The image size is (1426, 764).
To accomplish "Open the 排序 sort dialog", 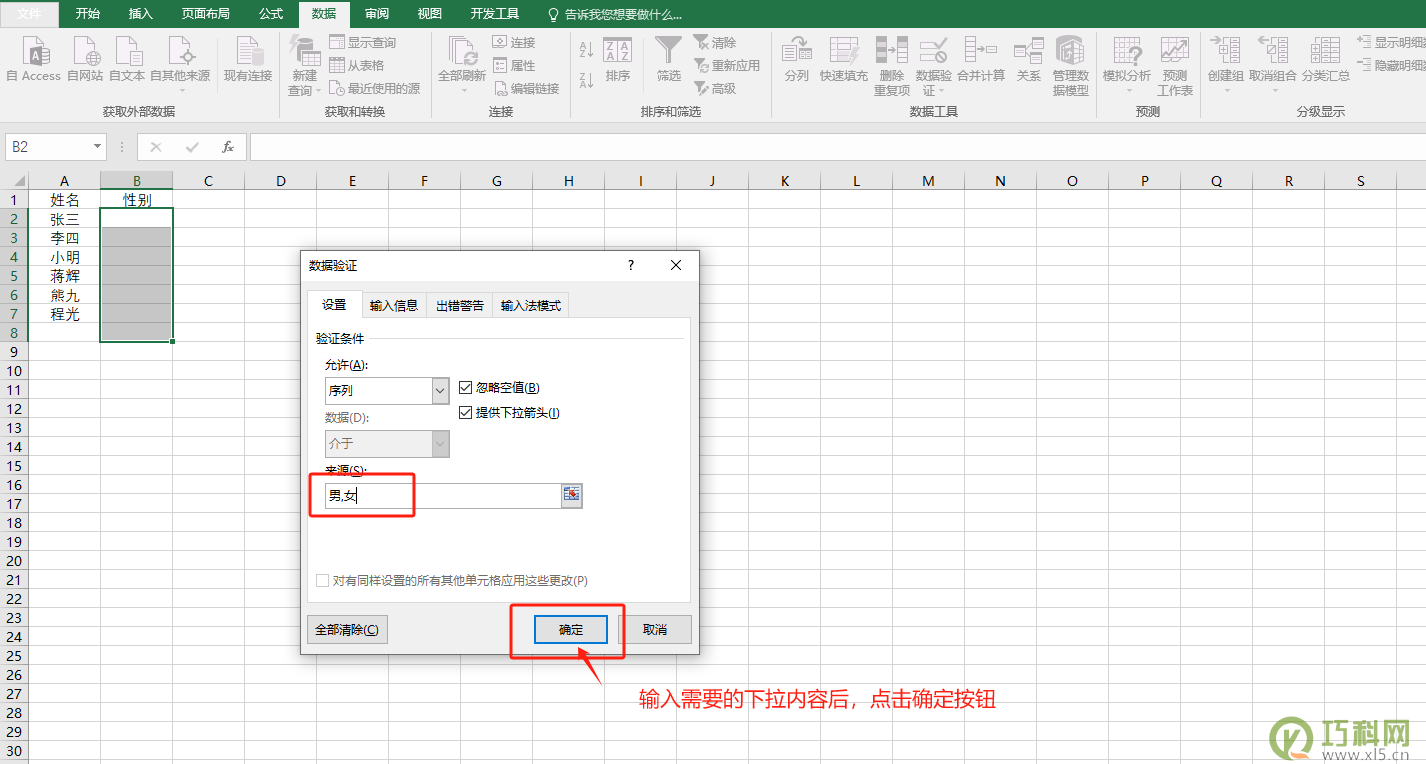I will pyautogui.click(x=618, y=58).
